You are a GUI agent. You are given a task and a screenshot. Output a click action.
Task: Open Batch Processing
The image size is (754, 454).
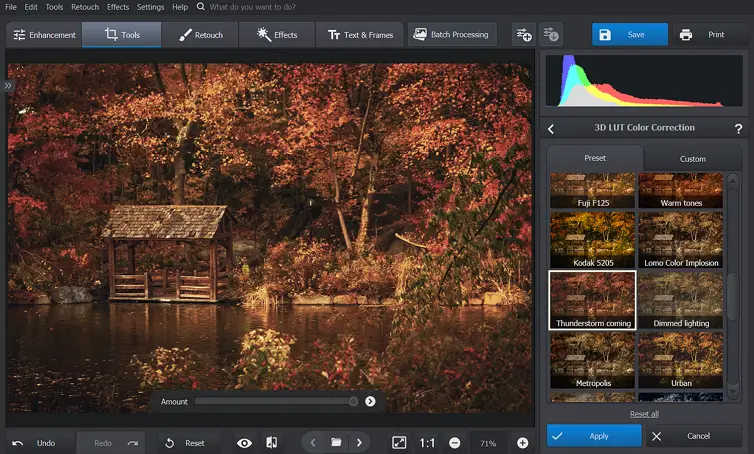click(452, 34)
